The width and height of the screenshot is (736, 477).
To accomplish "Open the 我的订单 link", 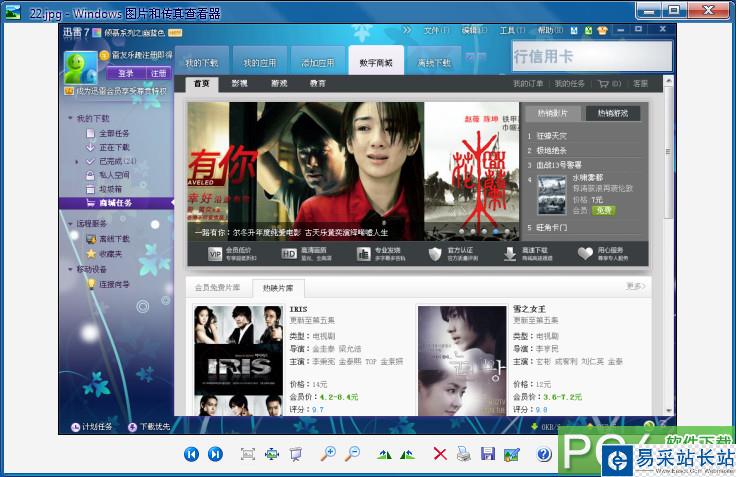I will 528,84.
